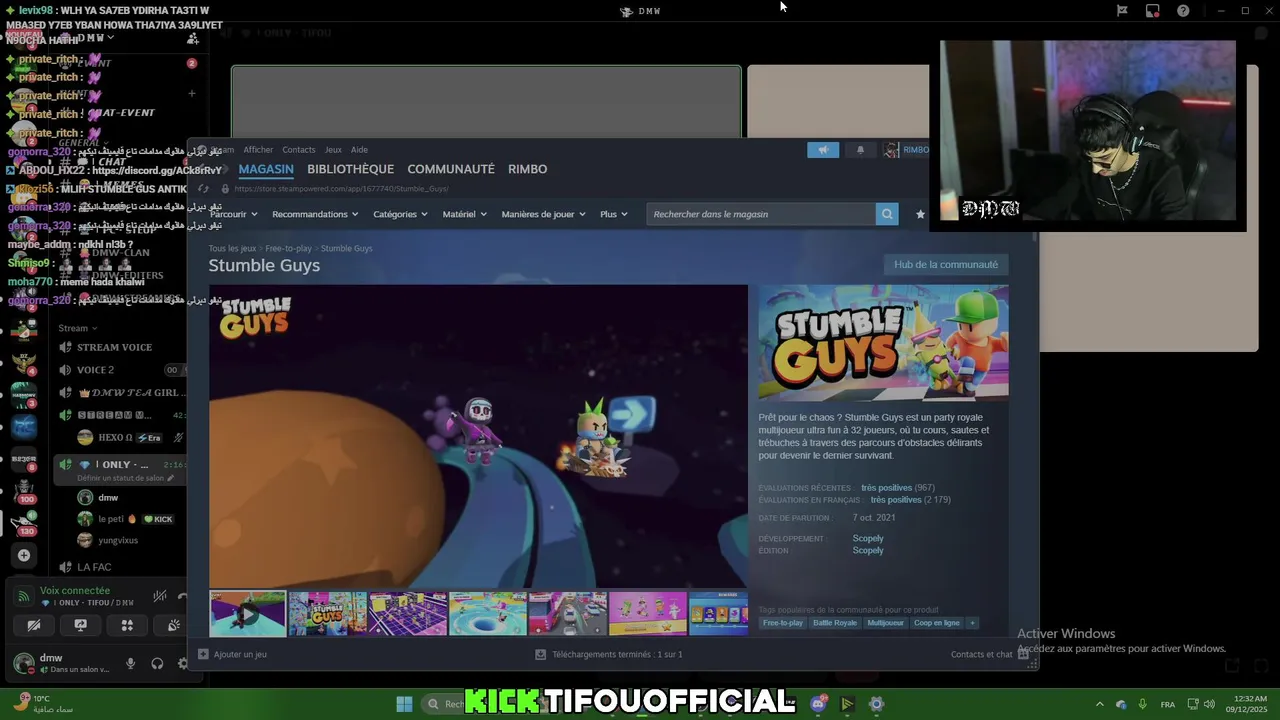This screenshot has height=720, width=1280.
Task: Open Discord activities button
Action: click(127, 625)
